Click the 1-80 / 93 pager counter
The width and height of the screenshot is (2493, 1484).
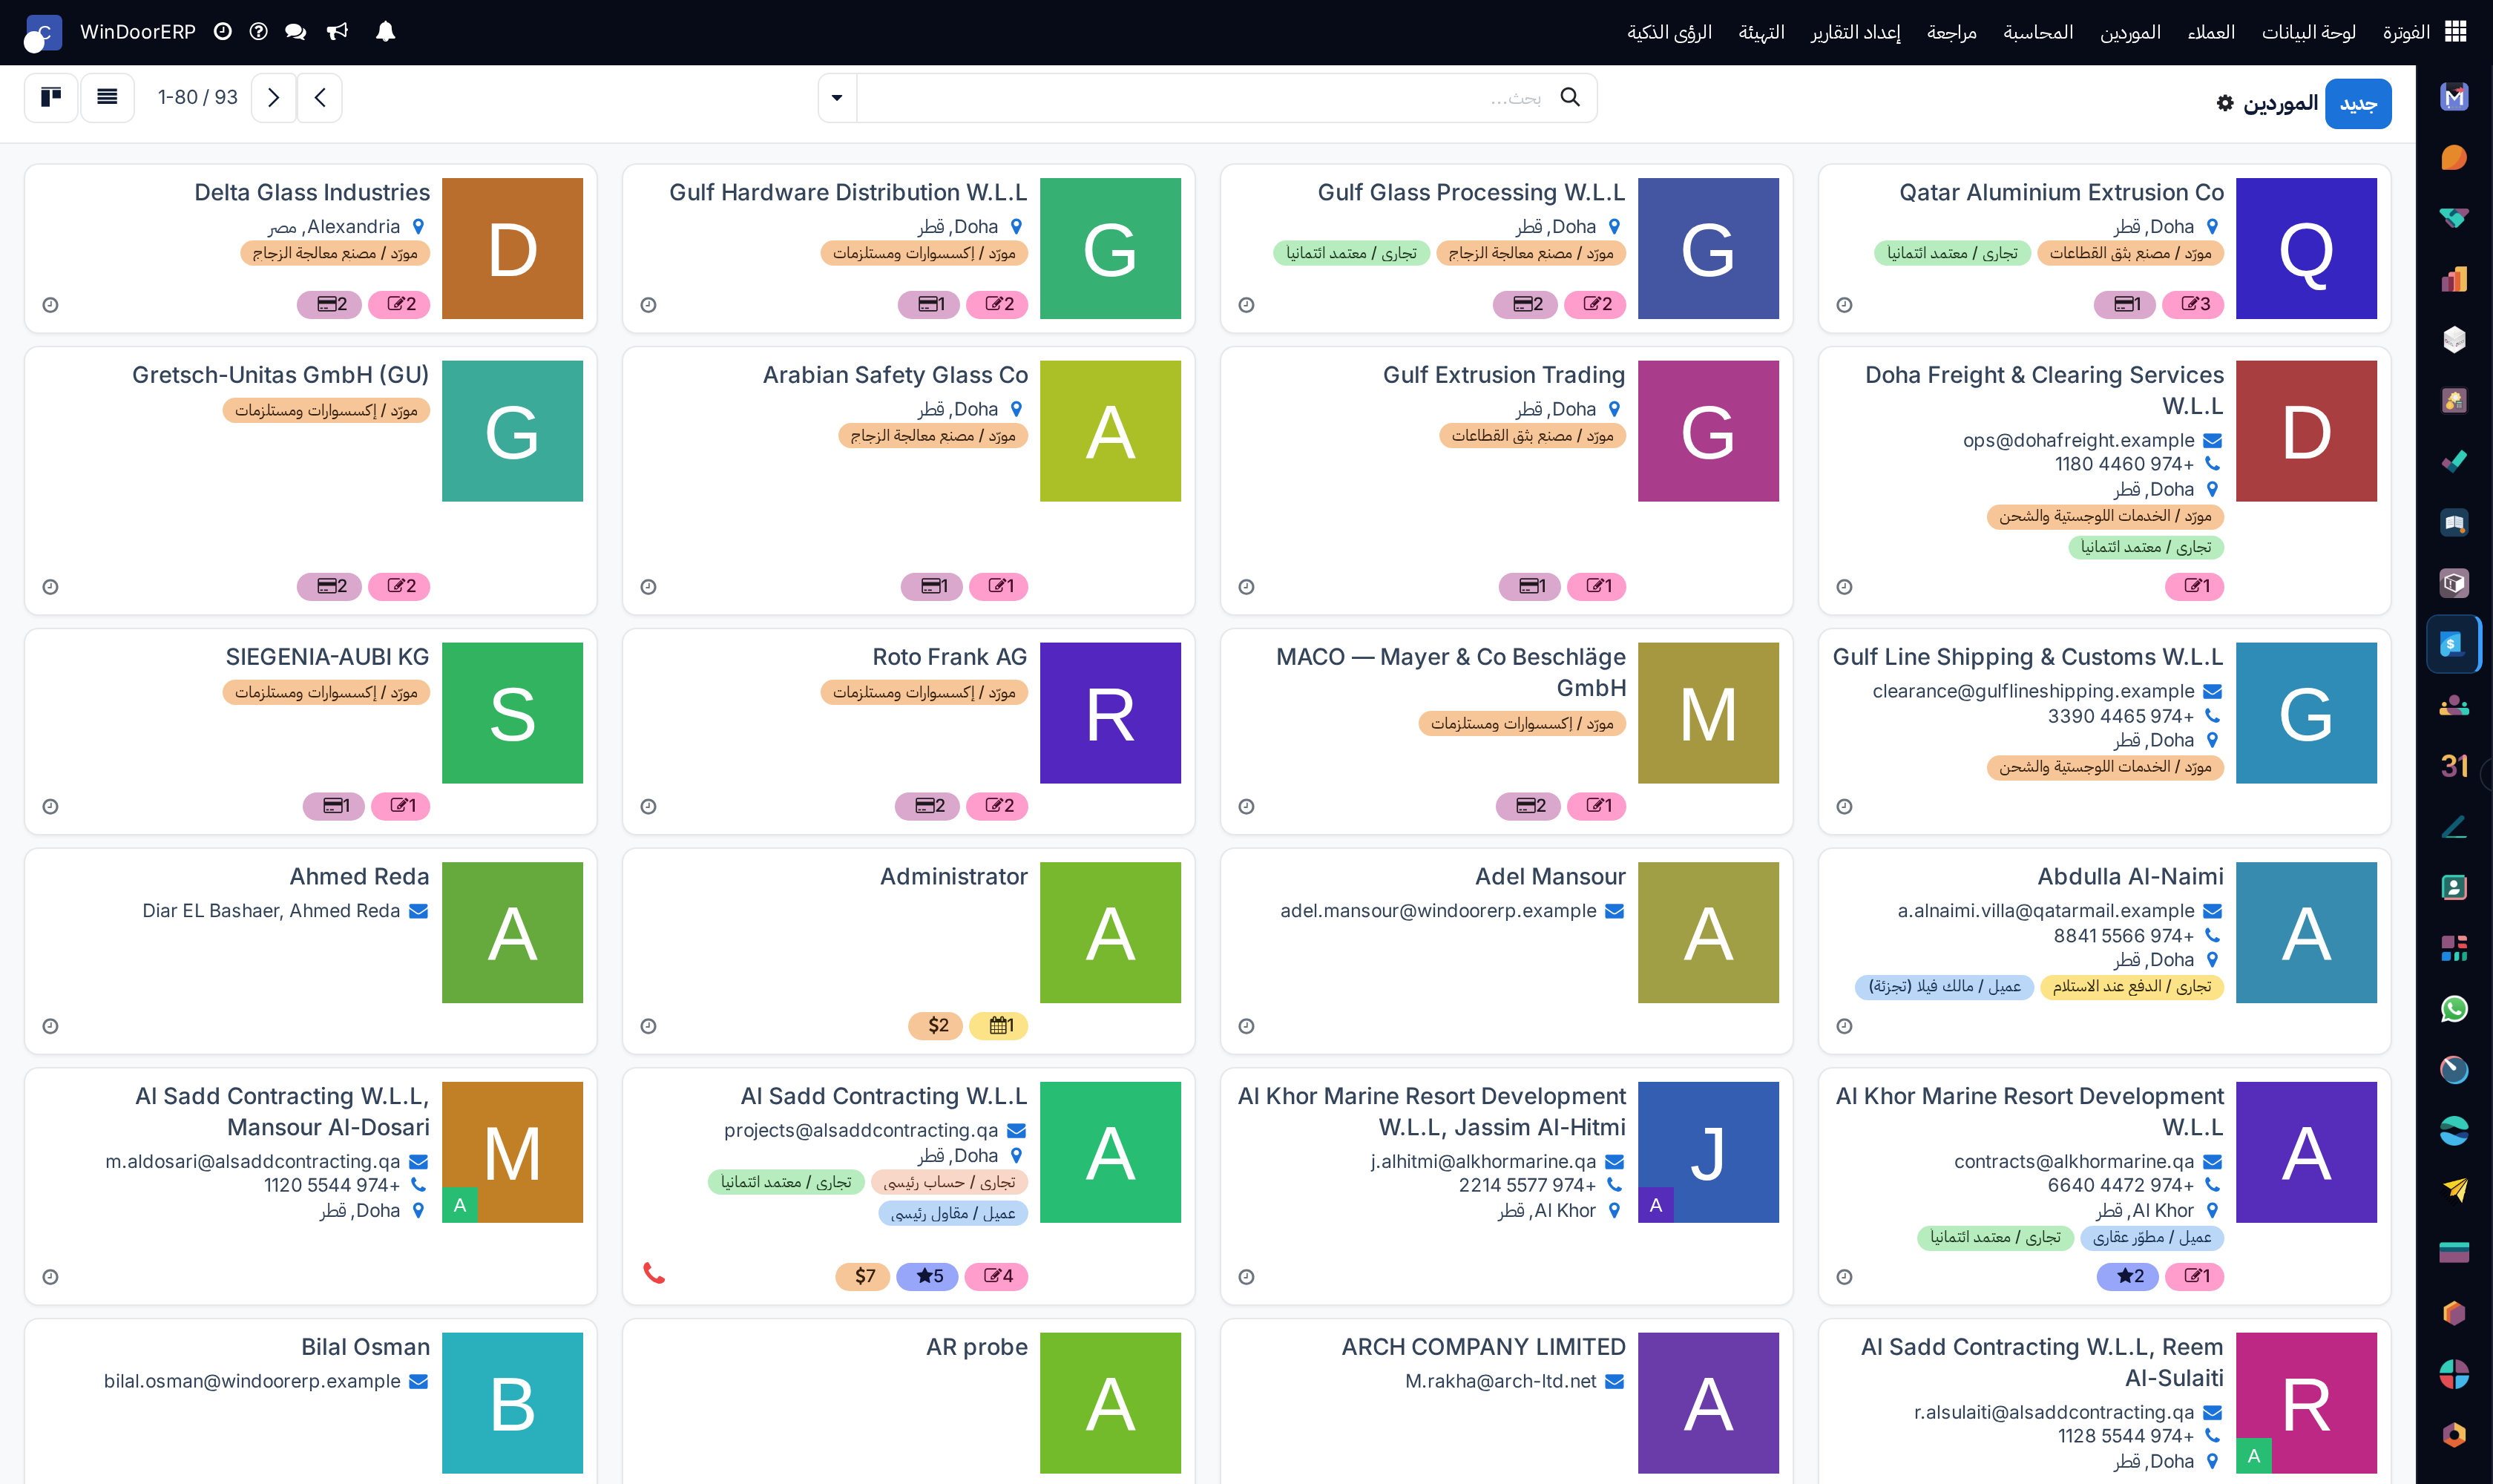click(197, 97)
